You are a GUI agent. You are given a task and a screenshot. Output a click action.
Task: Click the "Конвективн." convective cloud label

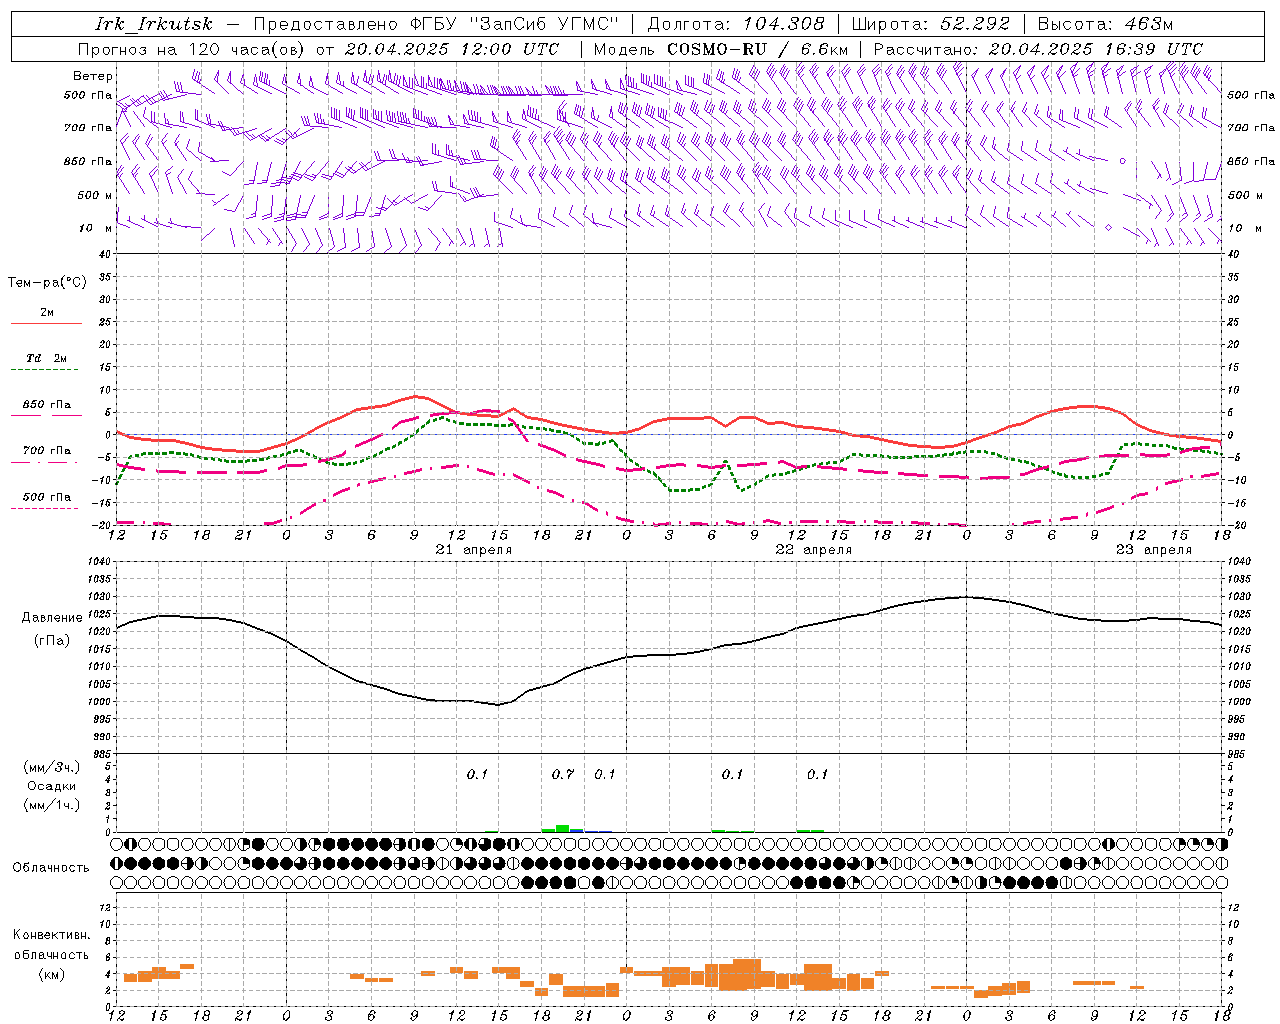(51, 935)
